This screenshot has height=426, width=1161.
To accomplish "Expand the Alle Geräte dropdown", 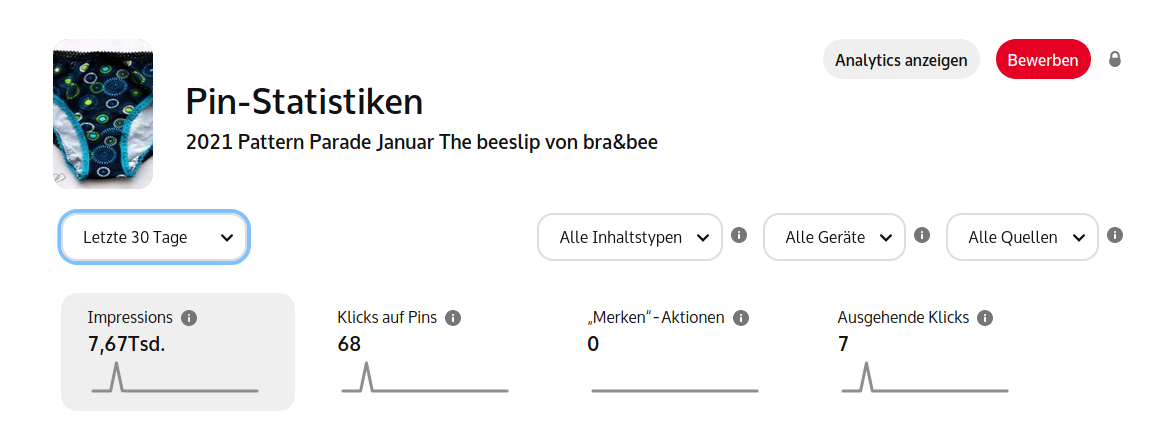I will (x=834, y=238).
